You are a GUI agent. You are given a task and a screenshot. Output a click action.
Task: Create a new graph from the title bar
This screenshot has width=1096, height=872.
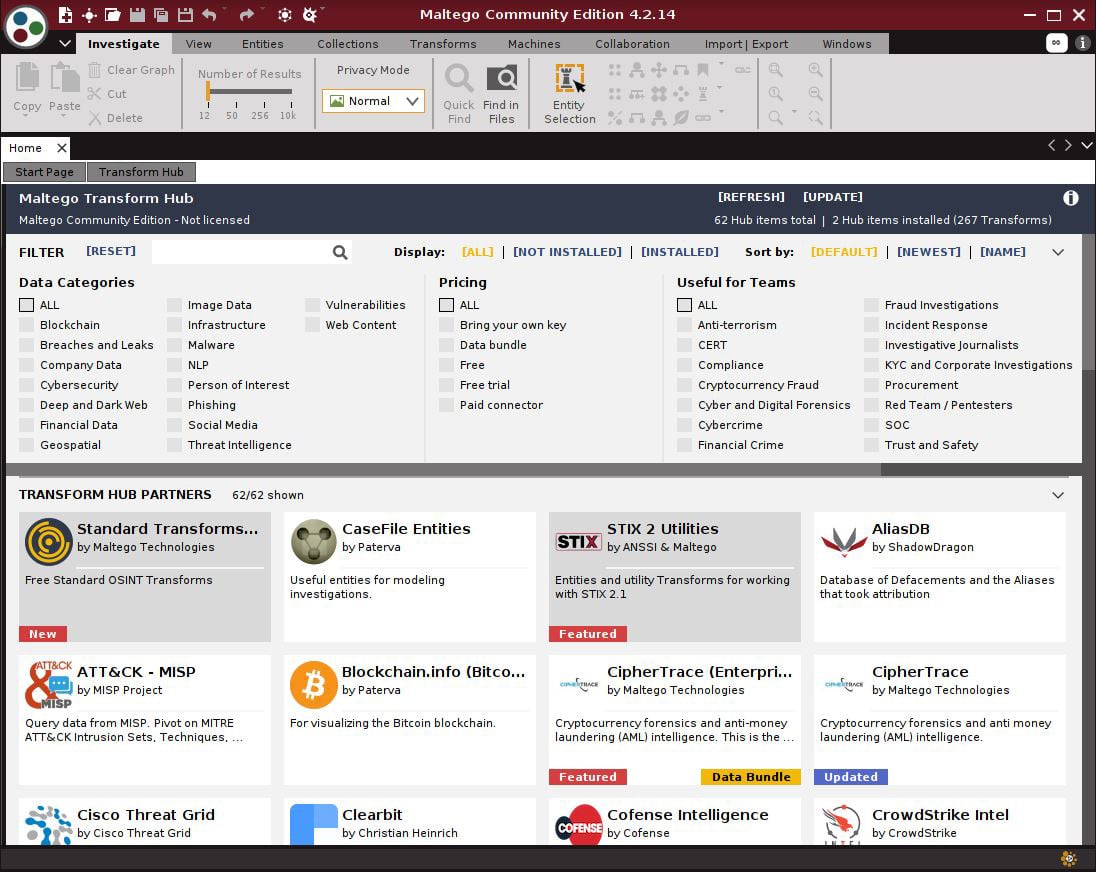click(x=65, y=15)
